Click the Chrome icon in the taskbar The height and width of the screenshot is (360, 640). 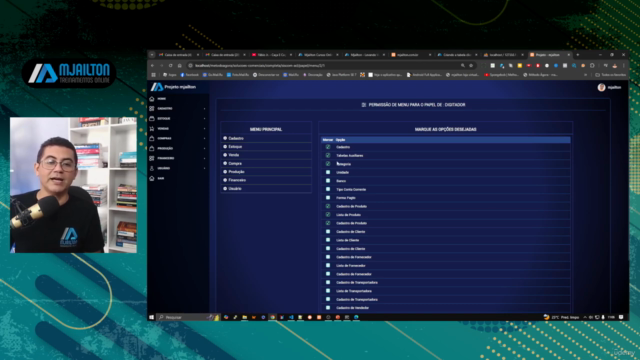point(272,317)
